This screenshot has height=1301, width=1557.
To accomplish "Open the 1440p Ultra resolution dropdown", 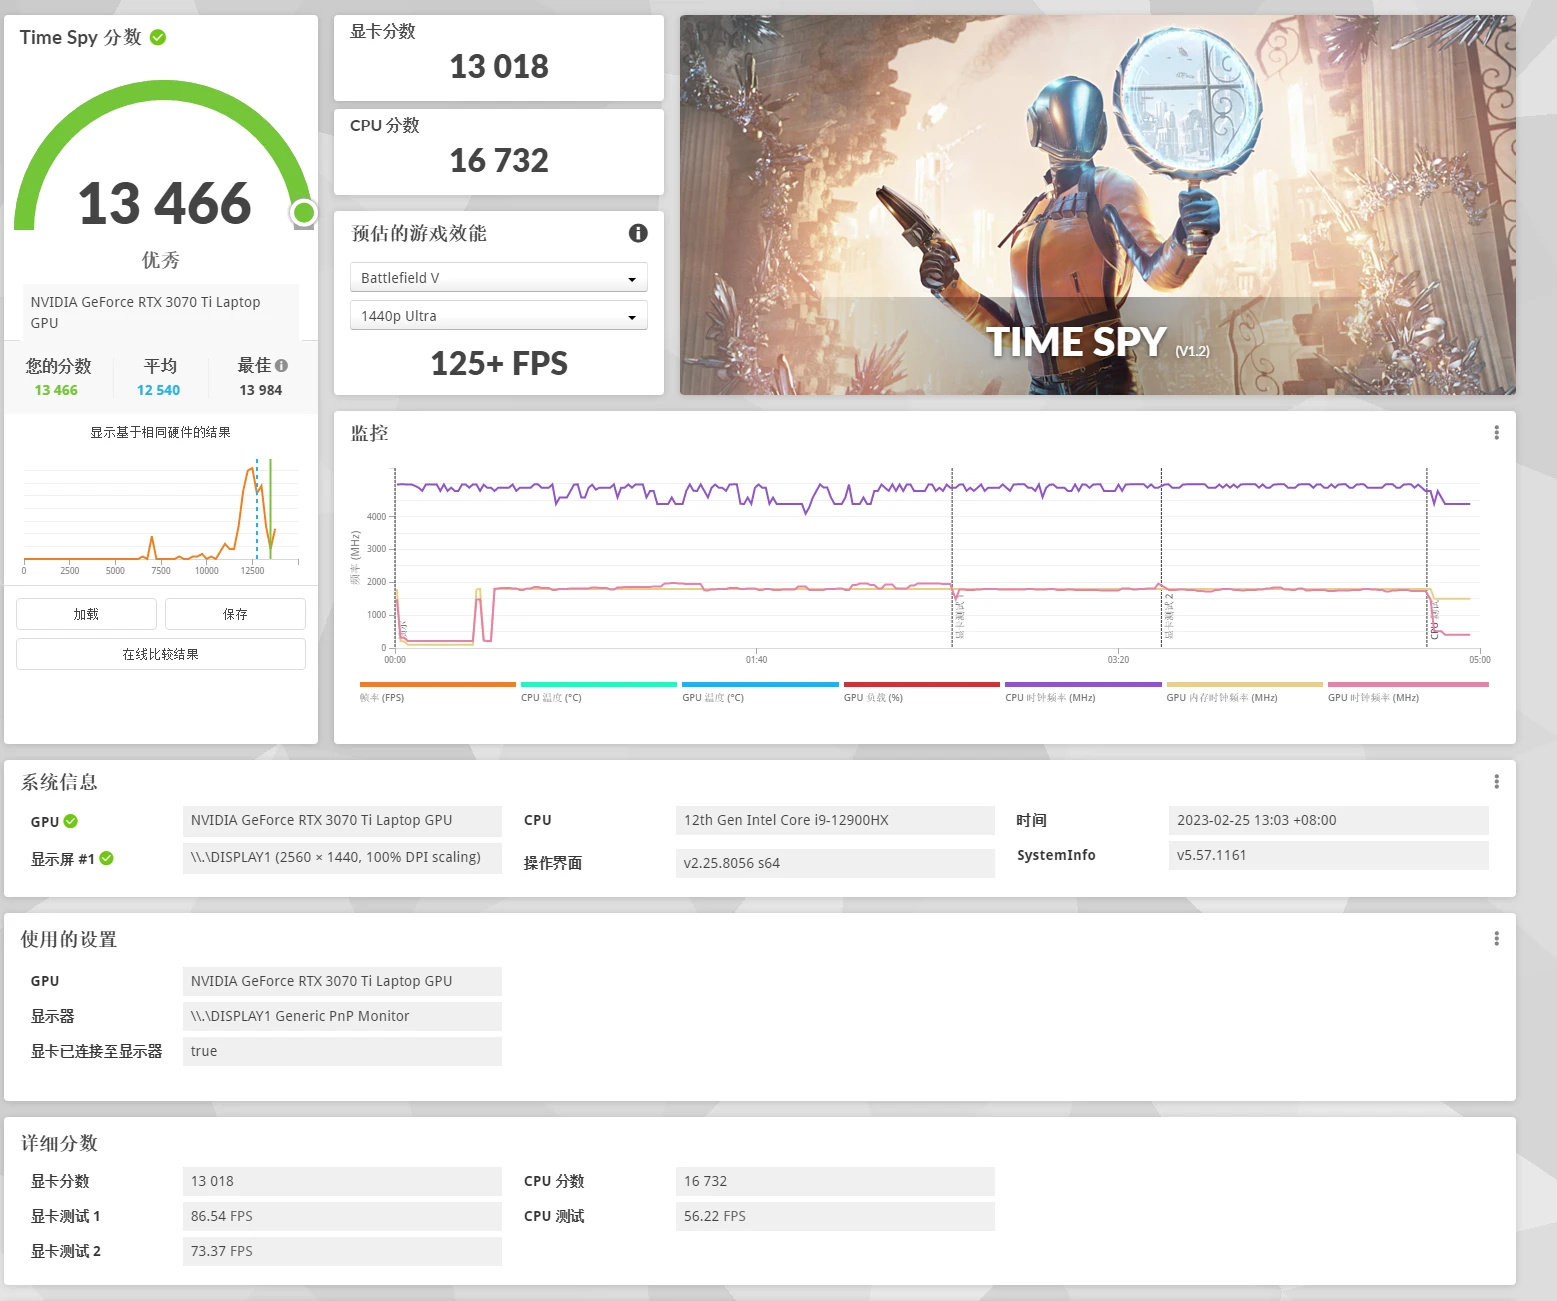I will click(x=499, y=315).
